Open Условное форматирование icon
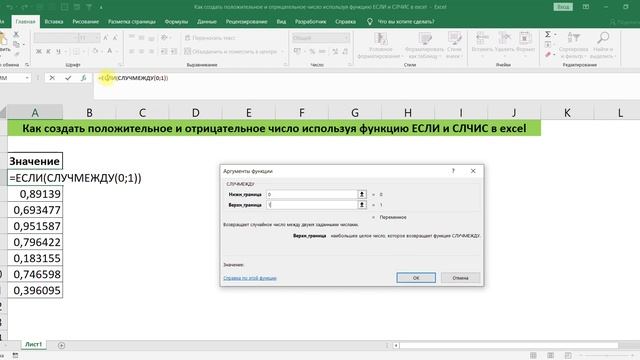The height and width of the screenshot is (360, 640). [380, 39]
